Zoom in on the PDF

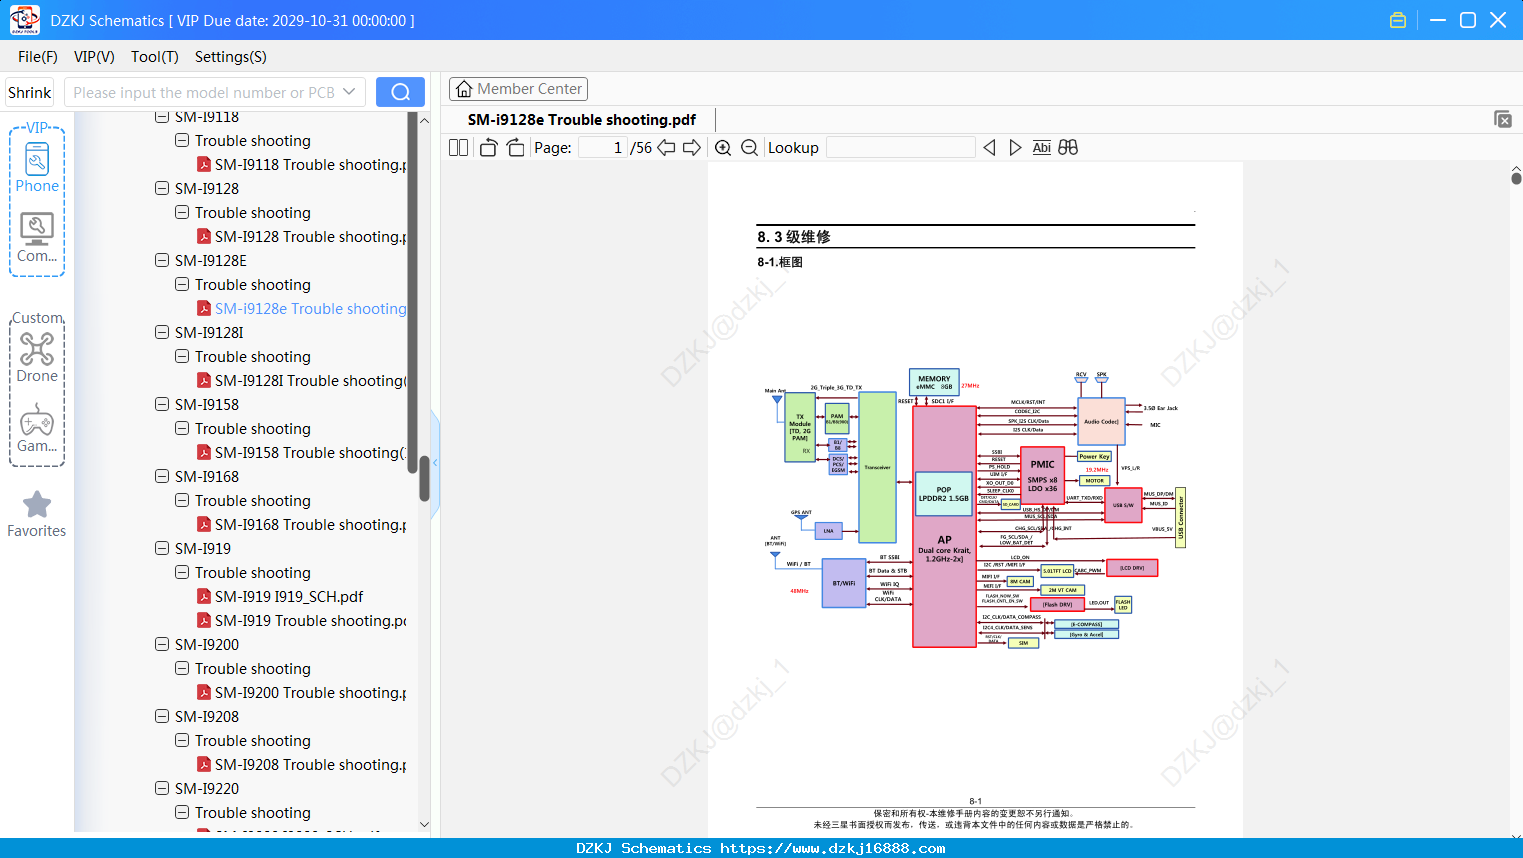pyautogui.click(x=723, y=148)
